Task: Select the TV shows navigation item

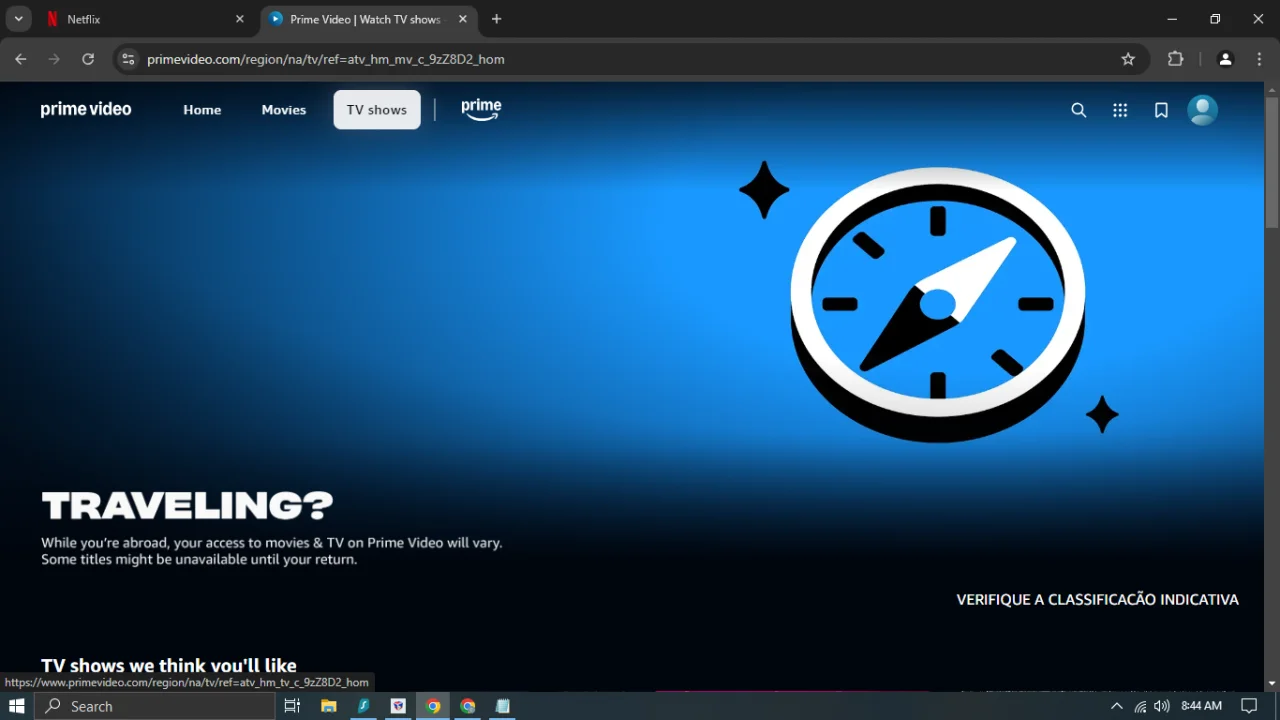Action: (x=377, y=110)
